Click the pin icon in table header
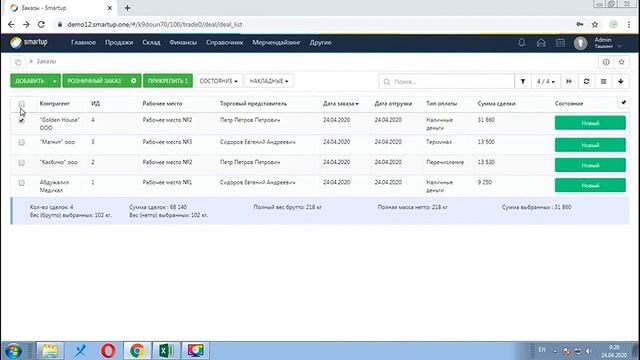Viewport: 640px width, 360px height. pyautogui.click(x=623, y=103)
